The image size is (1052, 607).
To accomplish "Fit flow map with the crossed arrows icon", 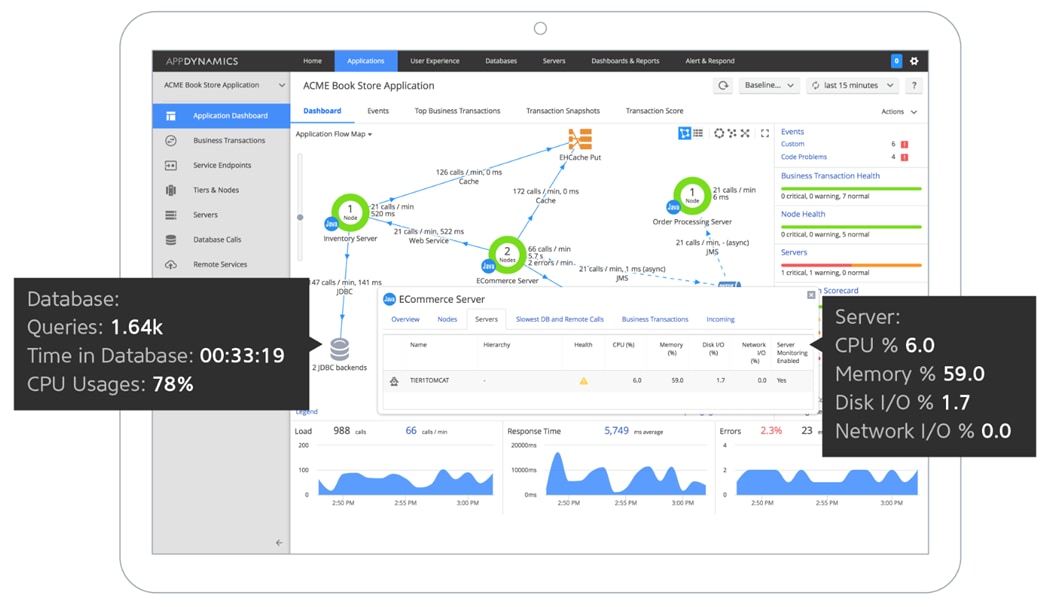I will (x=745, y=133).
